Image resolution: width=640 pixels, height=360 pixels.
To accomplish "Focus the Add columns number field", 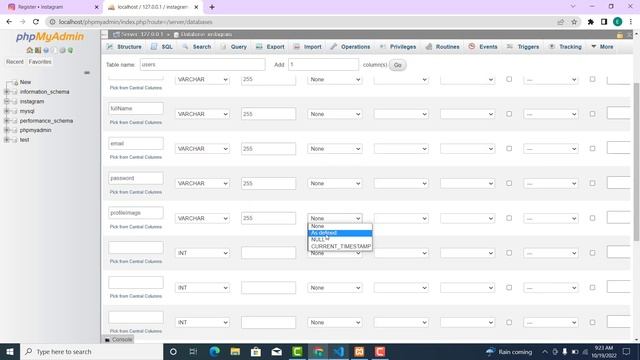I will pos(323,64).
